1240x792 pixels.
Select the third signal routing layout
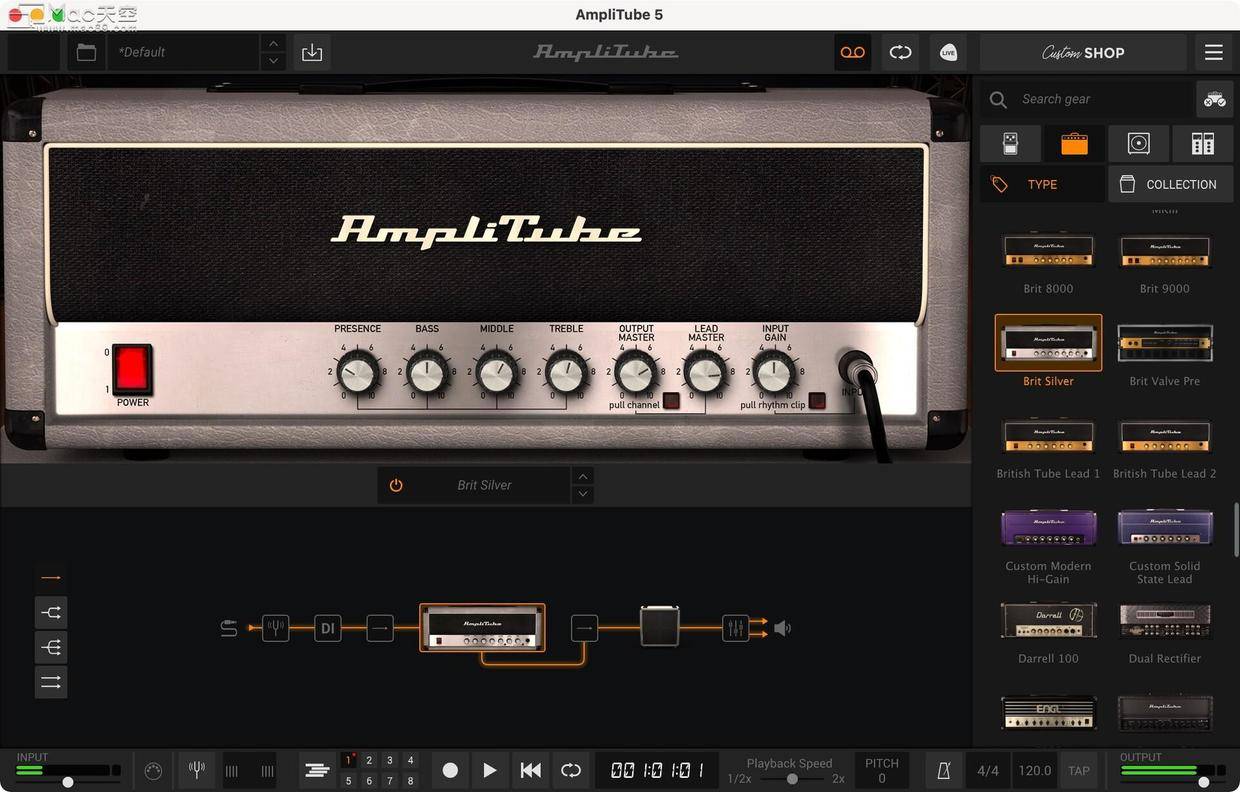51,647
